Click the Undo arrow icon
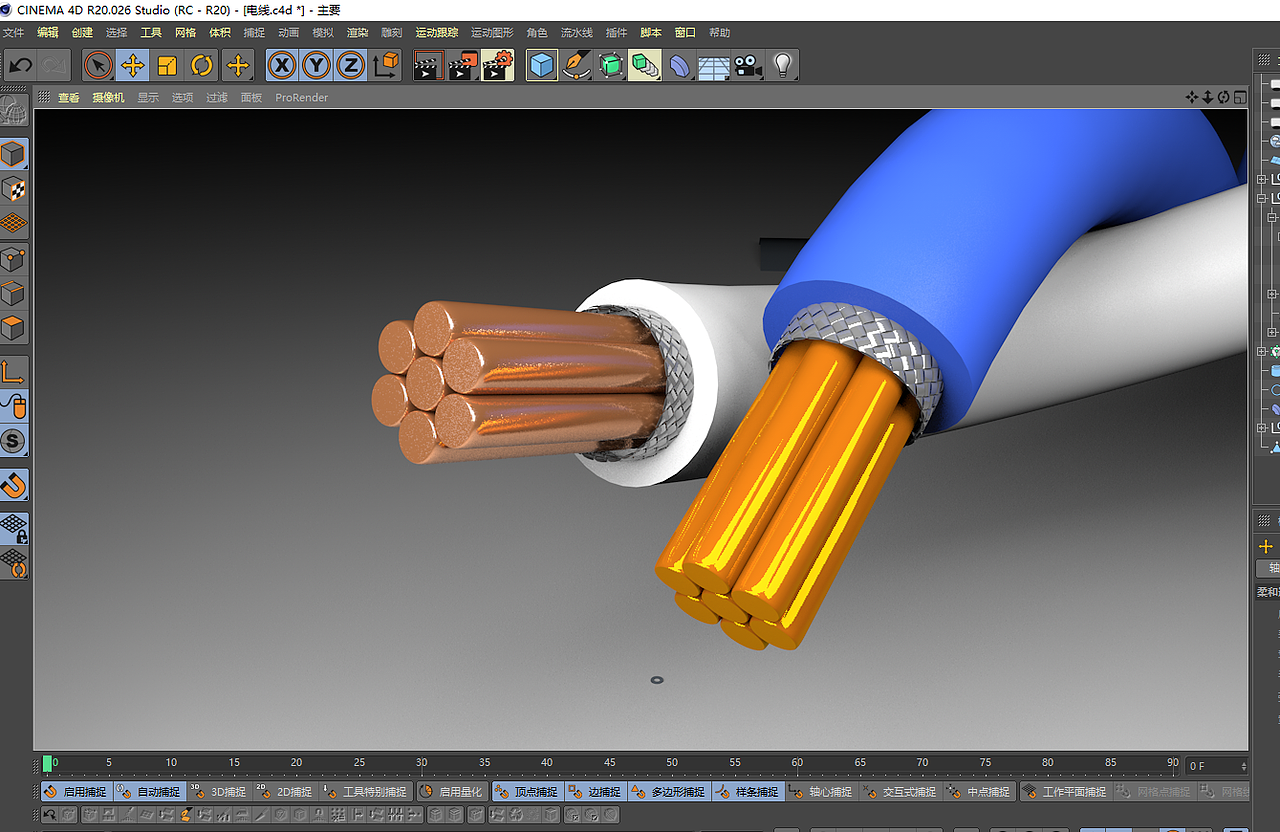Screen dimensions: 1280x832 tap(20, 66)
